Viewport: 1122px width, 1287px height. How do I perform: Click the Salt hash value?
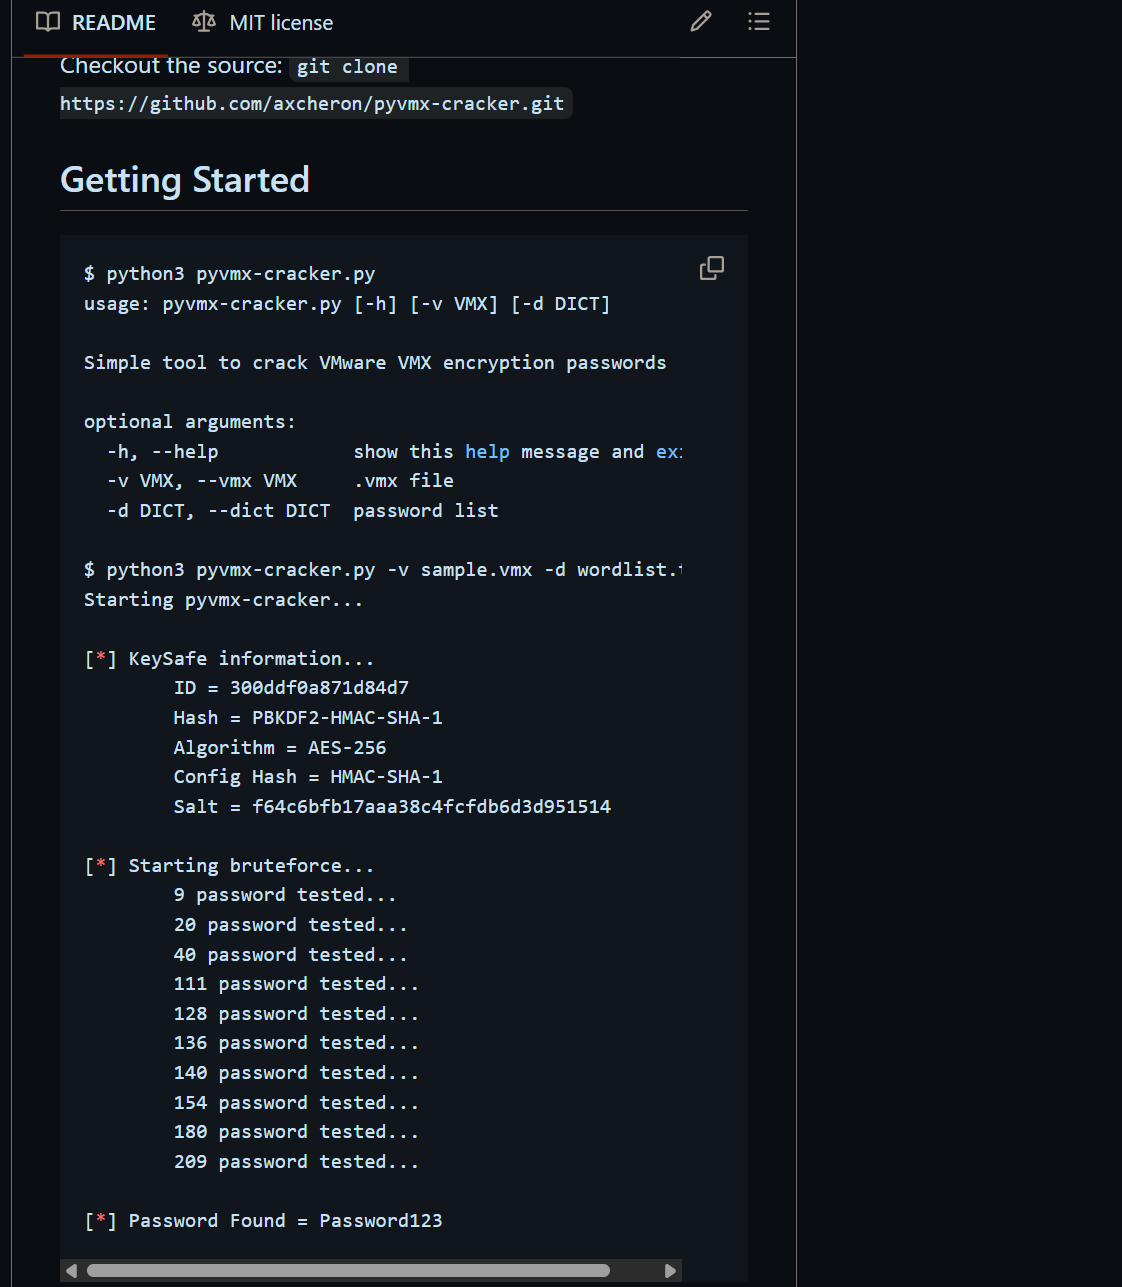click(431, 807)
